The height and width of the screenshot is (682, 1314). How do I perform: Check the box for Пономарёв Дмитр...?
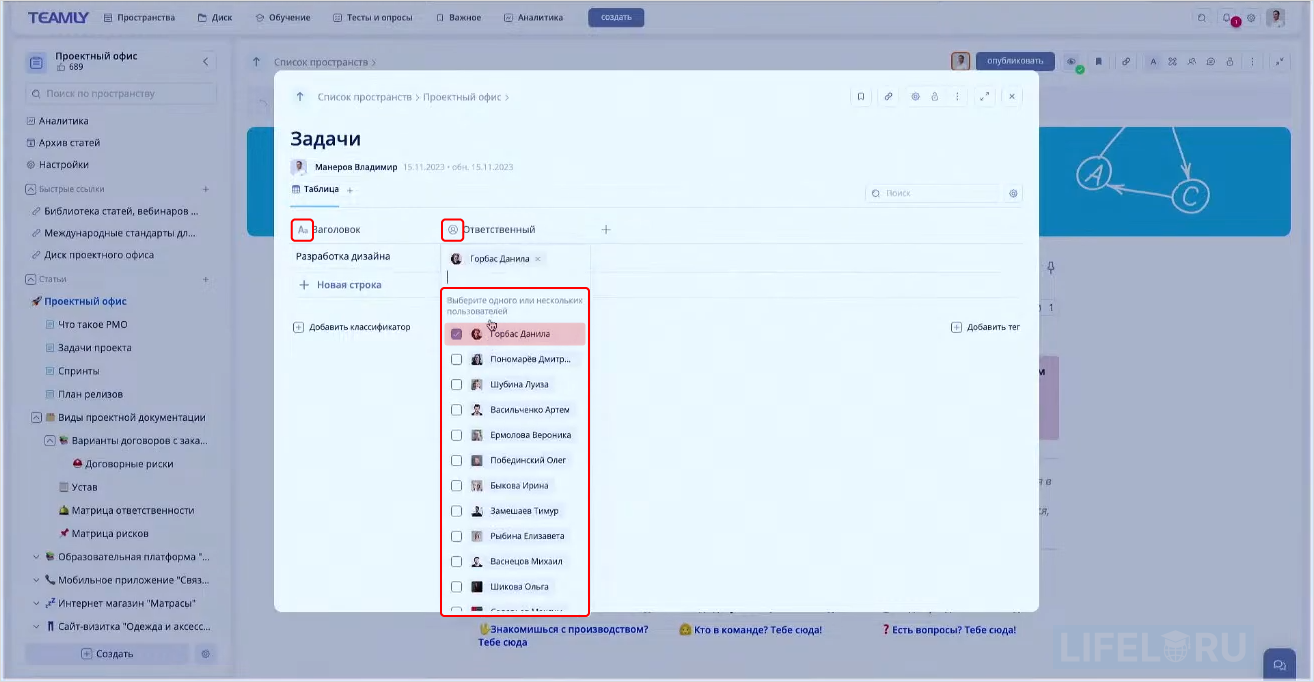click(457, 358)
